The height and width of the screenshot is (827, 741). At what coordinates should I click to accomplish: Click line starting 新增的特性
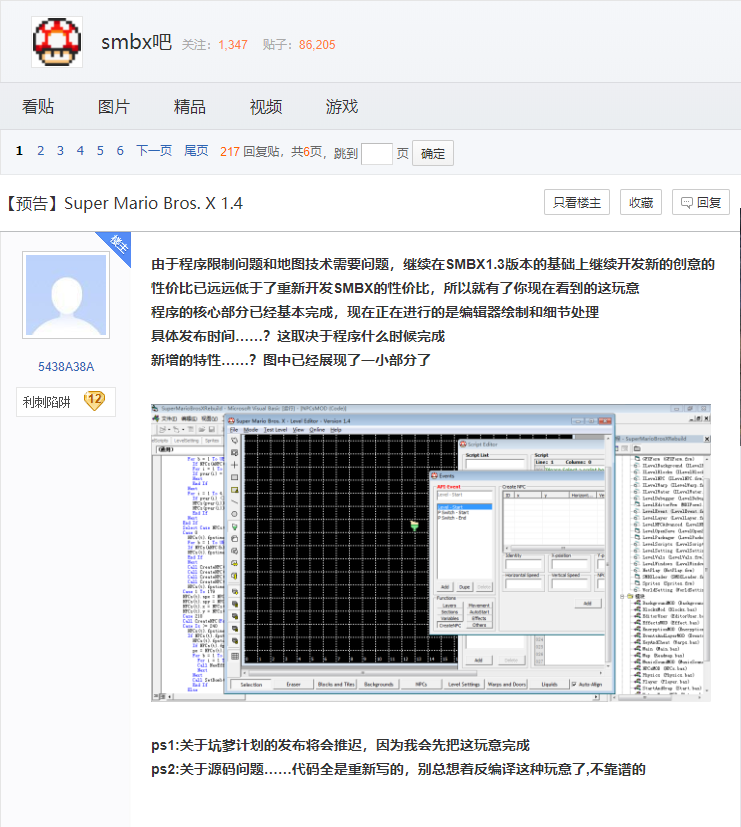pyautogui.click(x=291, y=360)
